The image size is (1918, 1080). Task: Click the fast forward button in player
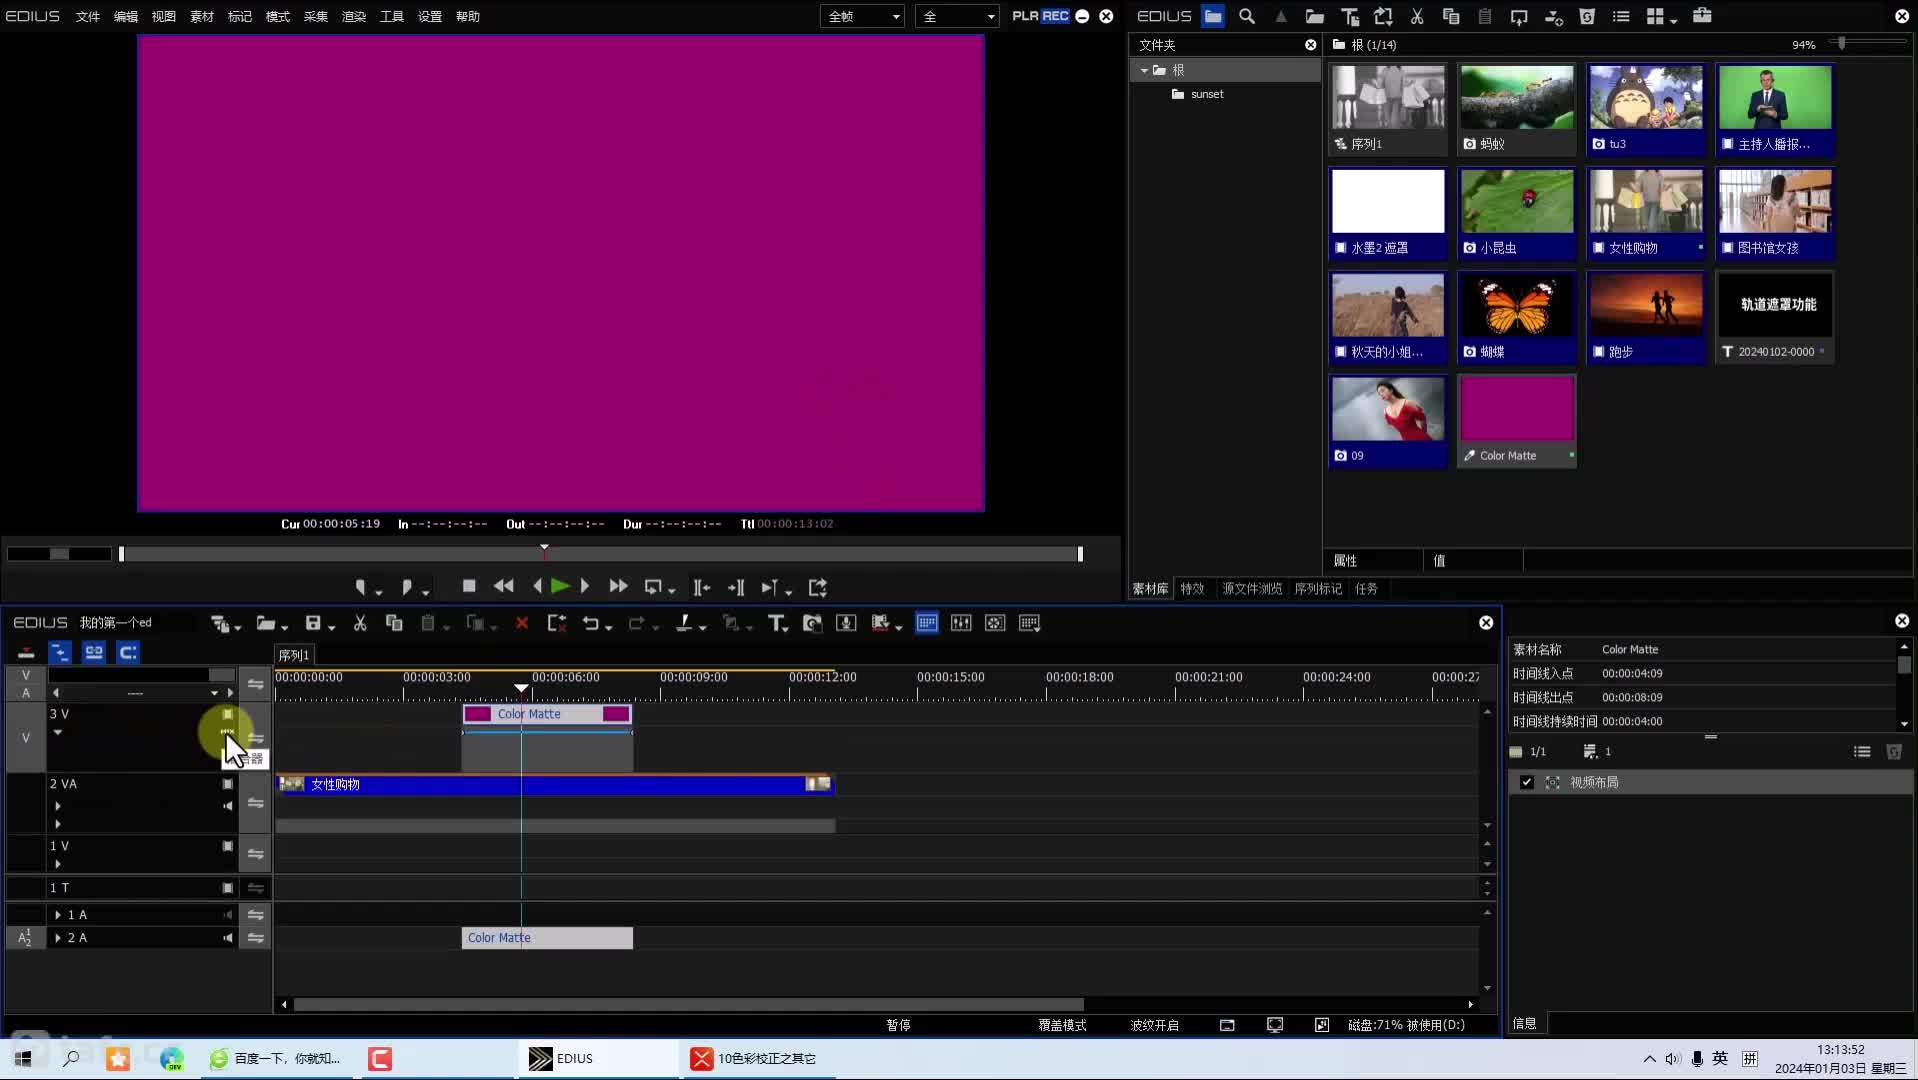pyautogui.click(x=618, y=587)
